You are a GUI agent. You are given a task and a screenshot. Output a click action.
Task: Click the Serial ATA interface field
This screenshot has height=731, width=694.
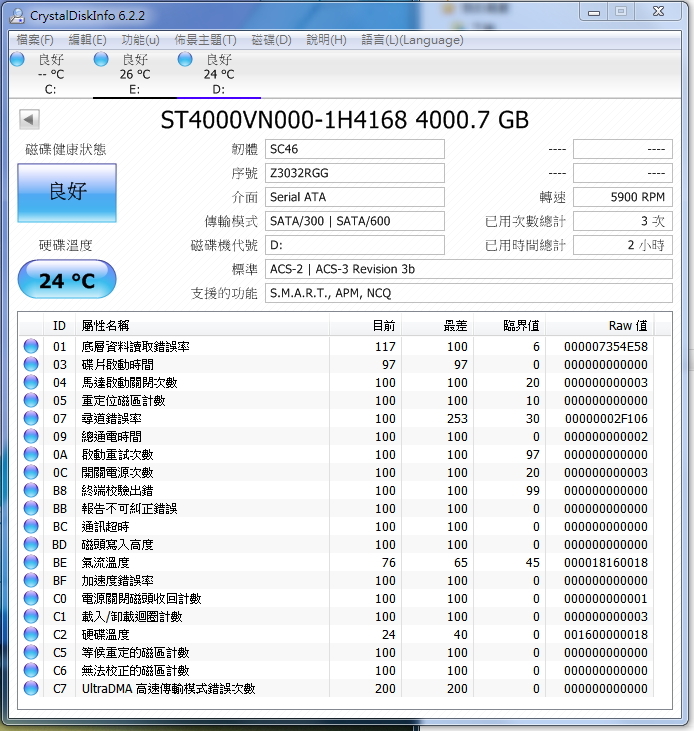click(x=355, y=197)
